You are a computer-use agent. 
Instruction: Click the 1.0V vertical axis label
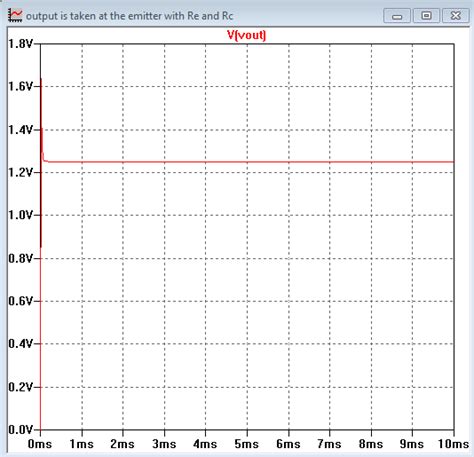pyautogui.click(x=21, y=215)
